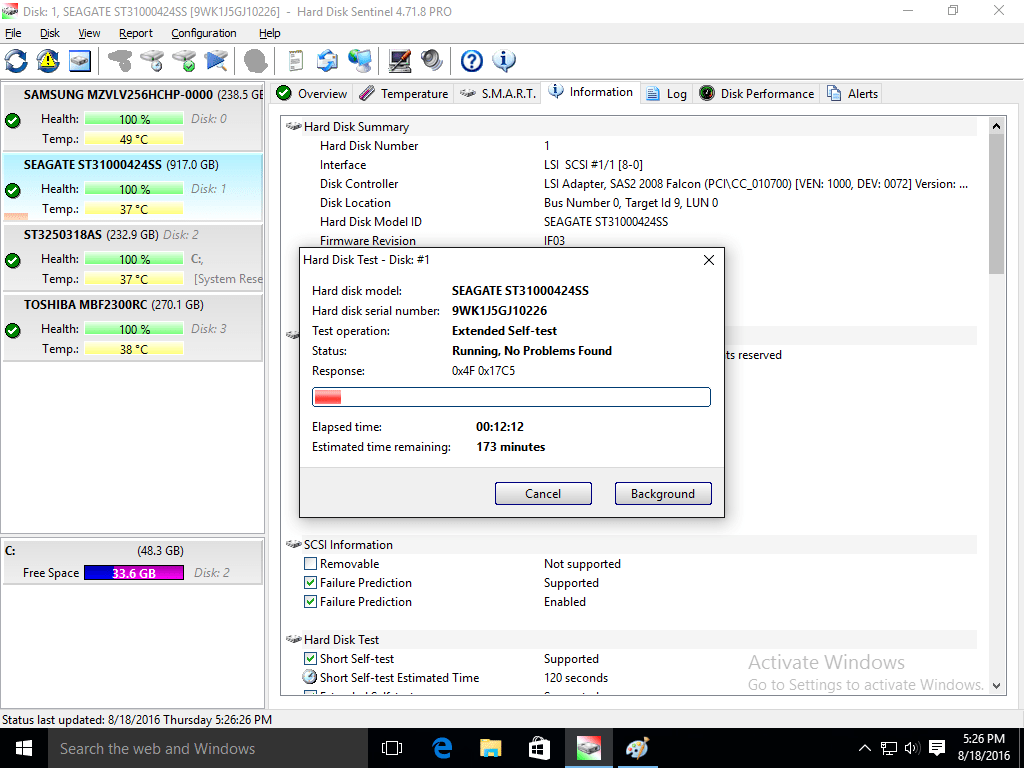Open Microsoft Edge from the taskbar

click(442, 748)
